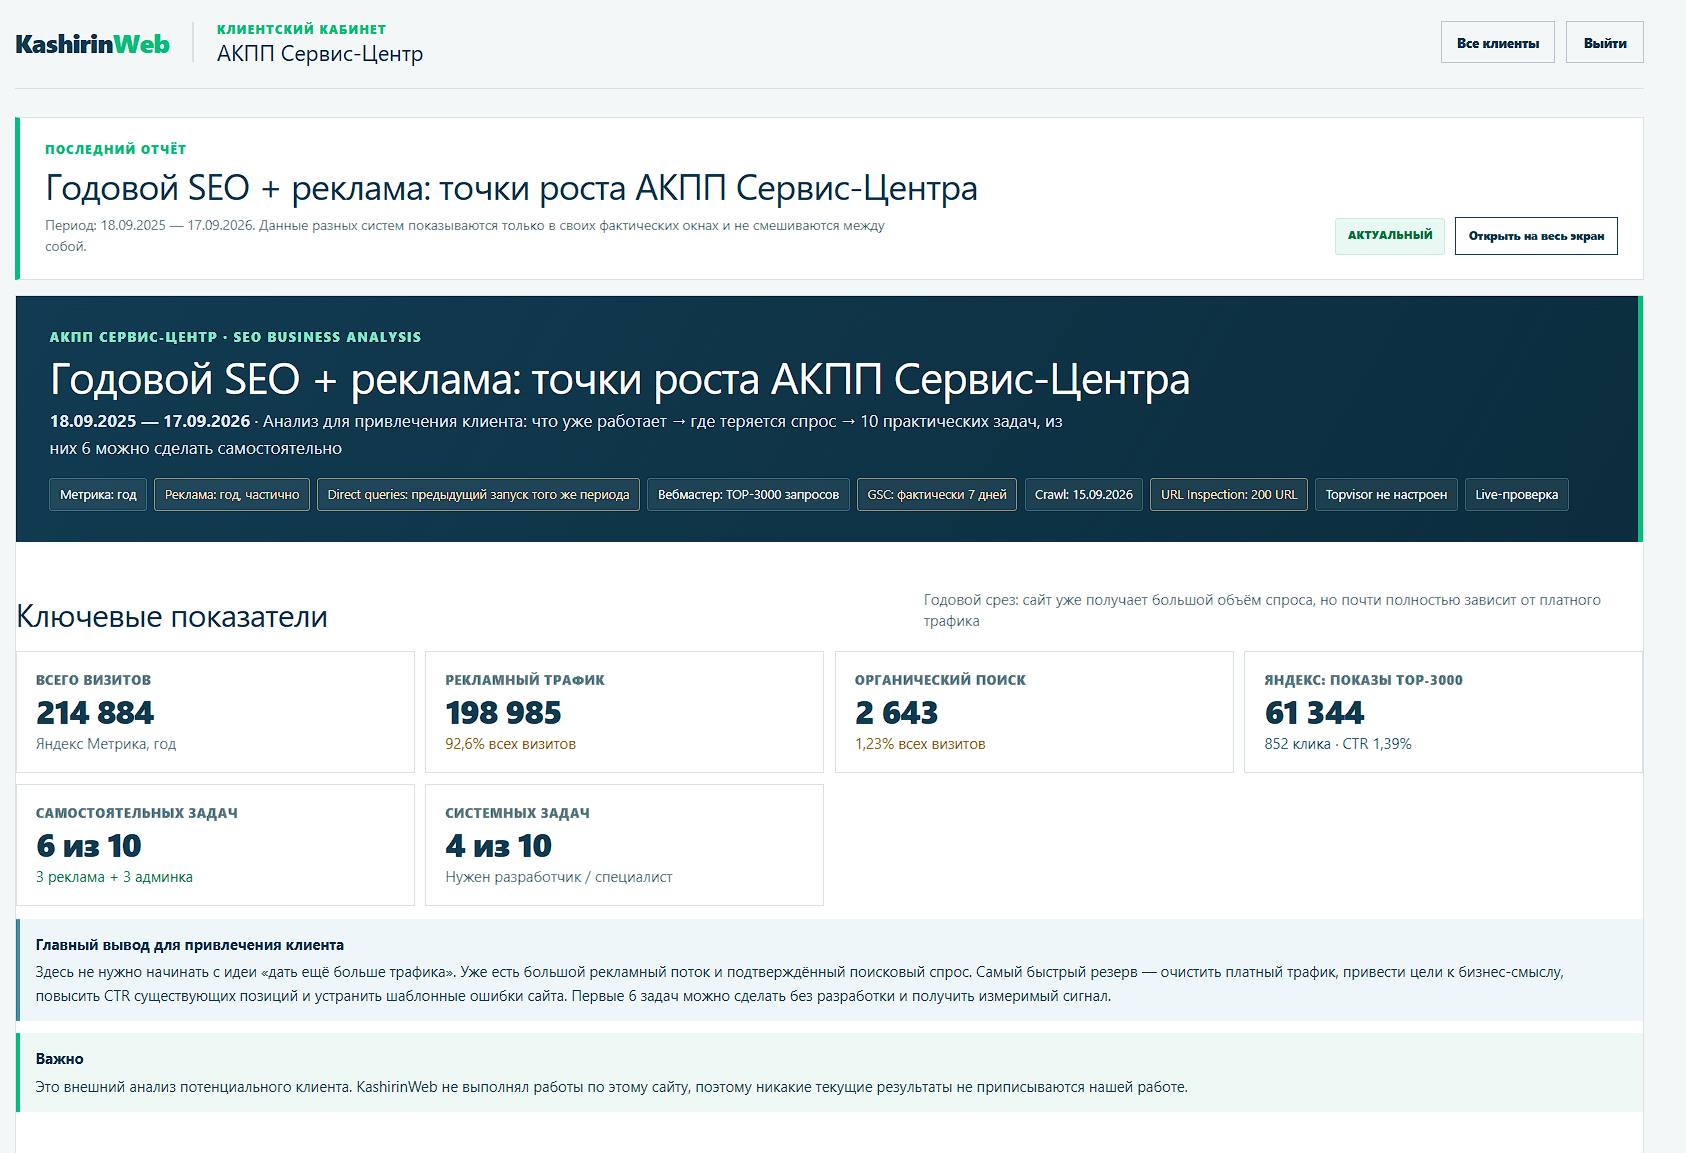
Task: Click the Главный вывод для привлечения клиента heading
Action: [x=190, y=945]
